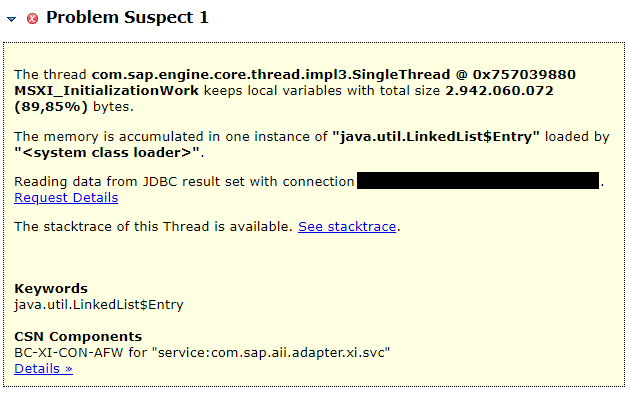Click the bold quoted "java.util.LinkedList$Entry" instance name

tap(436, 137)
